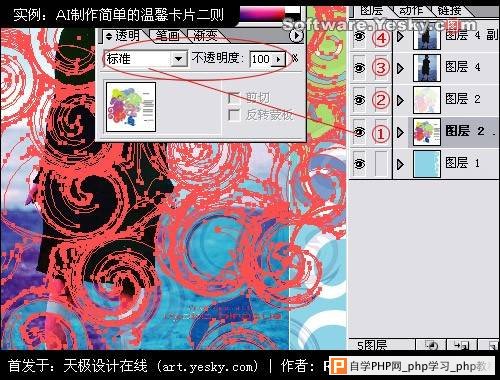This screenshot has width=500, height=380.
Task: Click the create new sublayer icon
Action: point(462,346)
